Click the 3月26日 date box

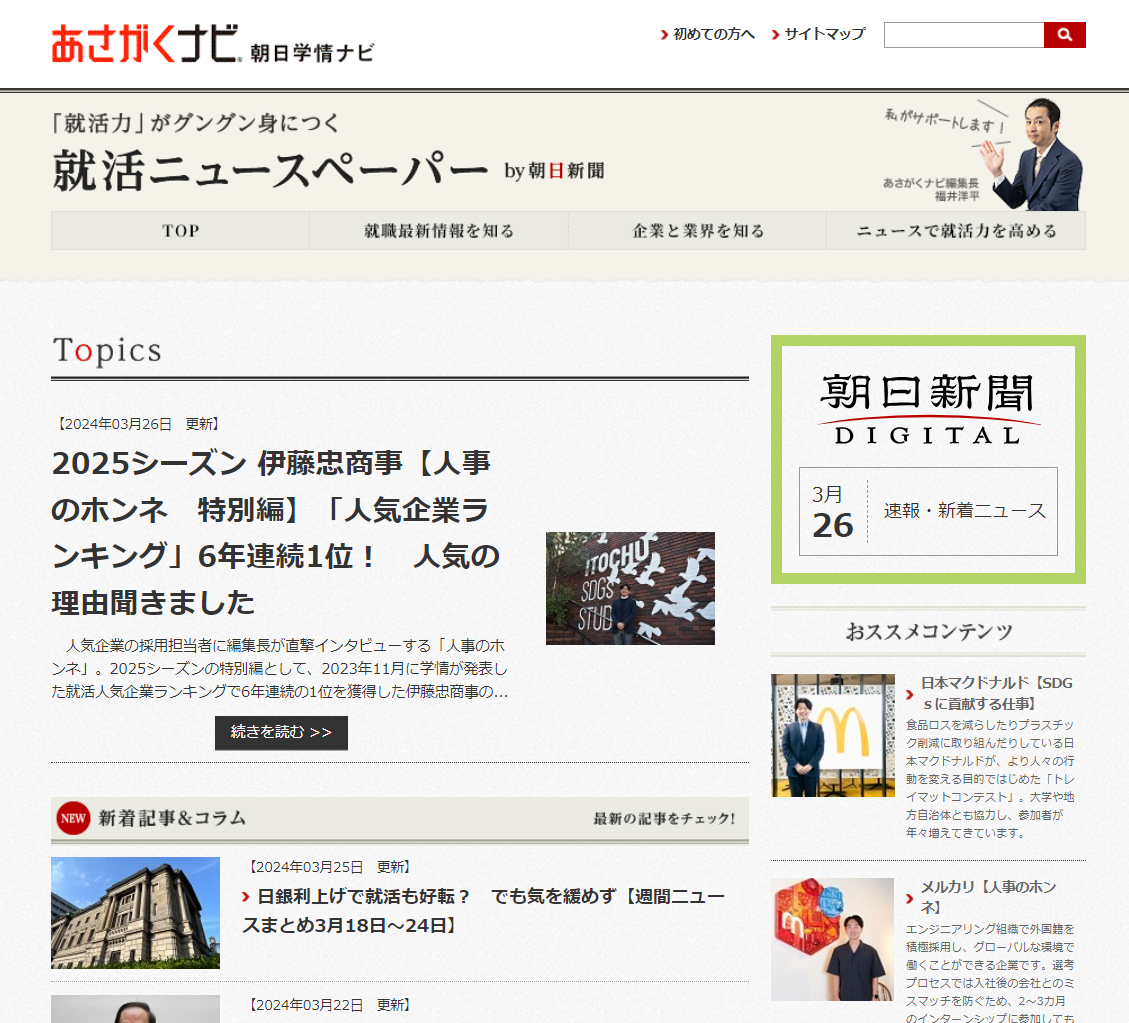(833, 511)
